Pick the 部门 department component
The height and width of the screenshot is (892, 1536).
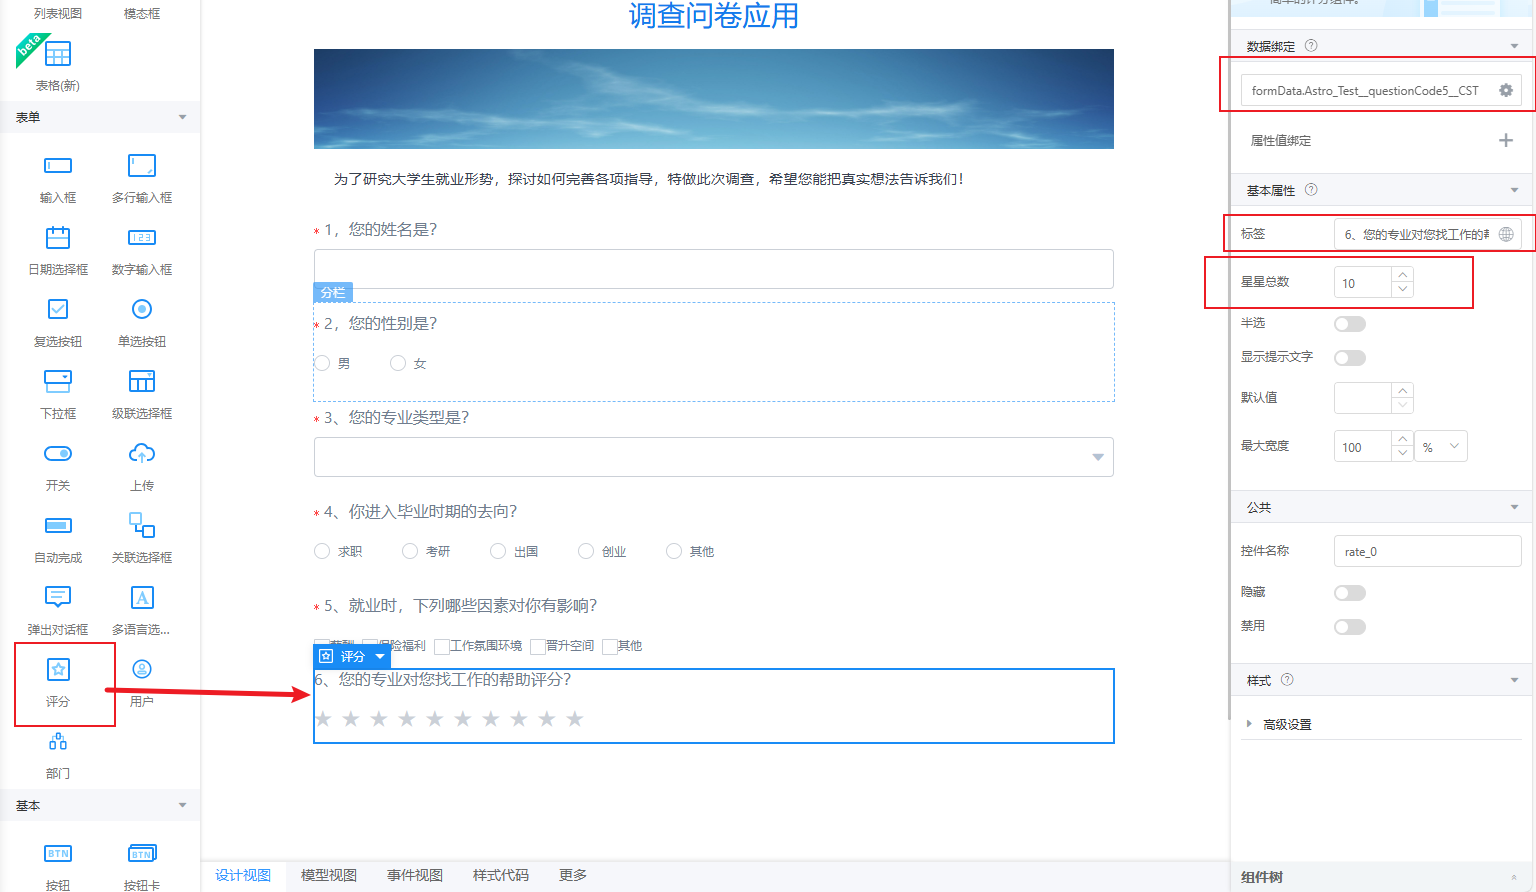(x=58, y=742)
